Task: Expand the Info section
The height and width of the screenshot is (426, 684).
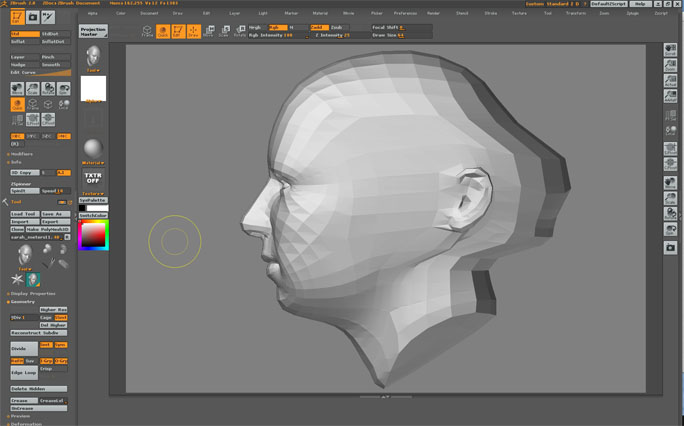Action: coord(14,162)
